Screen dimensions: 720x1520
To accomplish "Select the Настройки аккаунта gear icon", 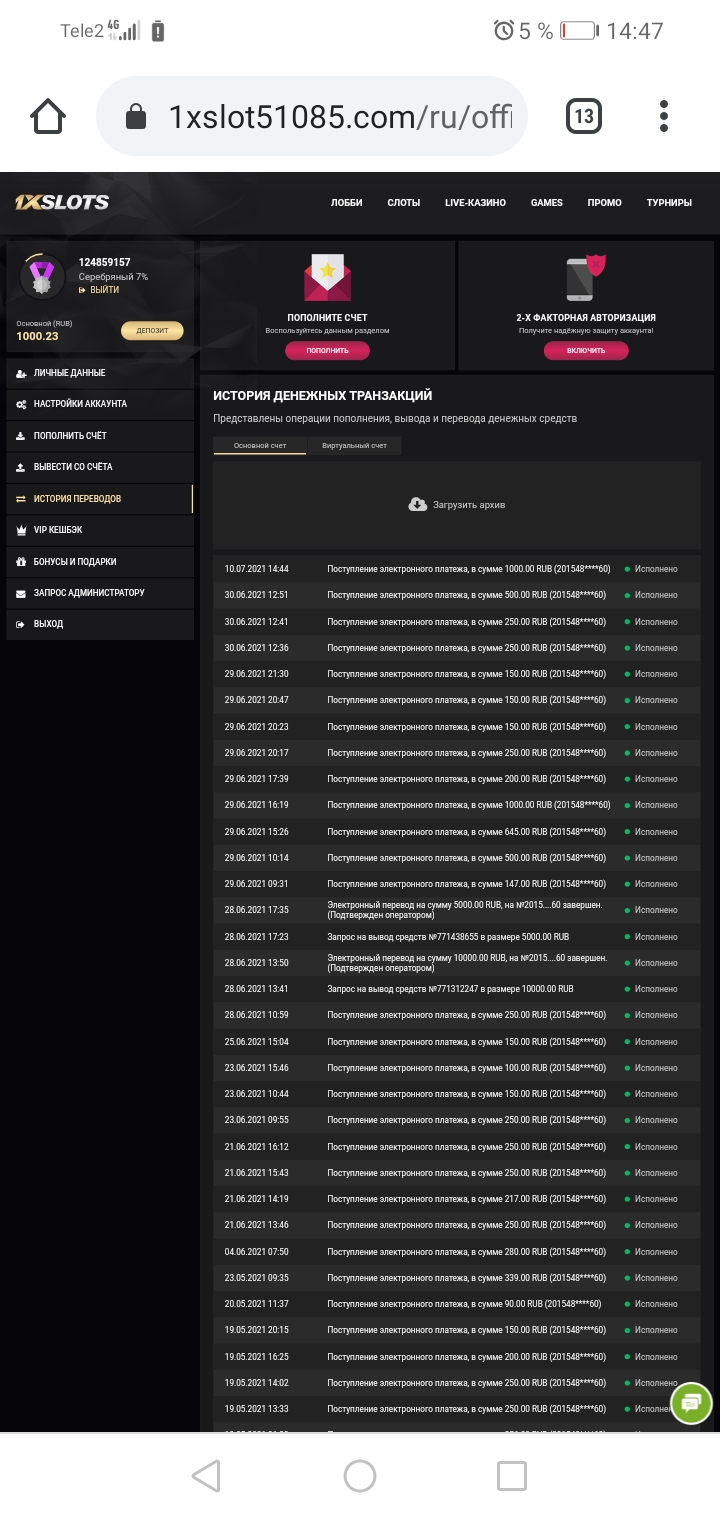I will pos(22,404).
